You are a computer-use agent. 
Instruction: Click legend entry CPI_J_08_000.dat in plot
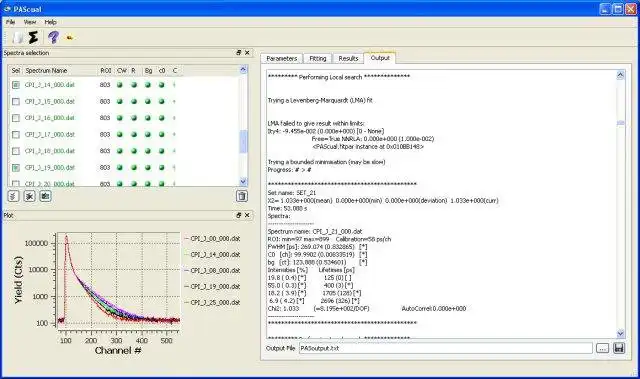pyautogui.click(x=215, y=270)
